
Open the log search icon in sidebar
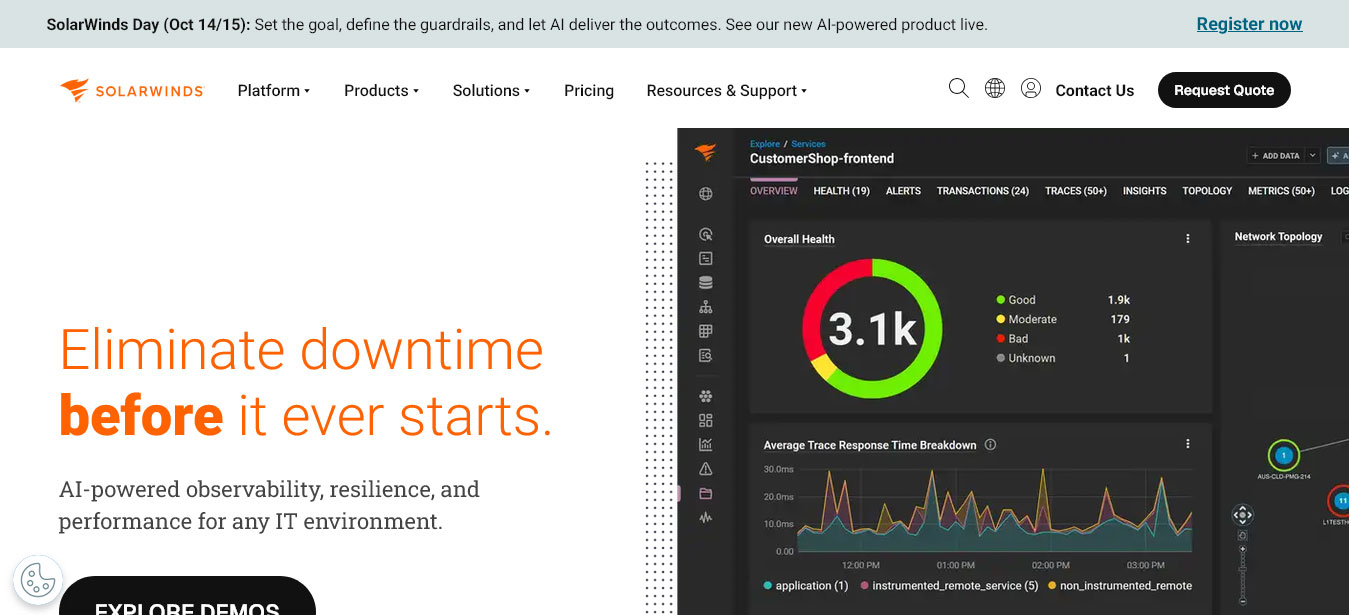[706, 355]
